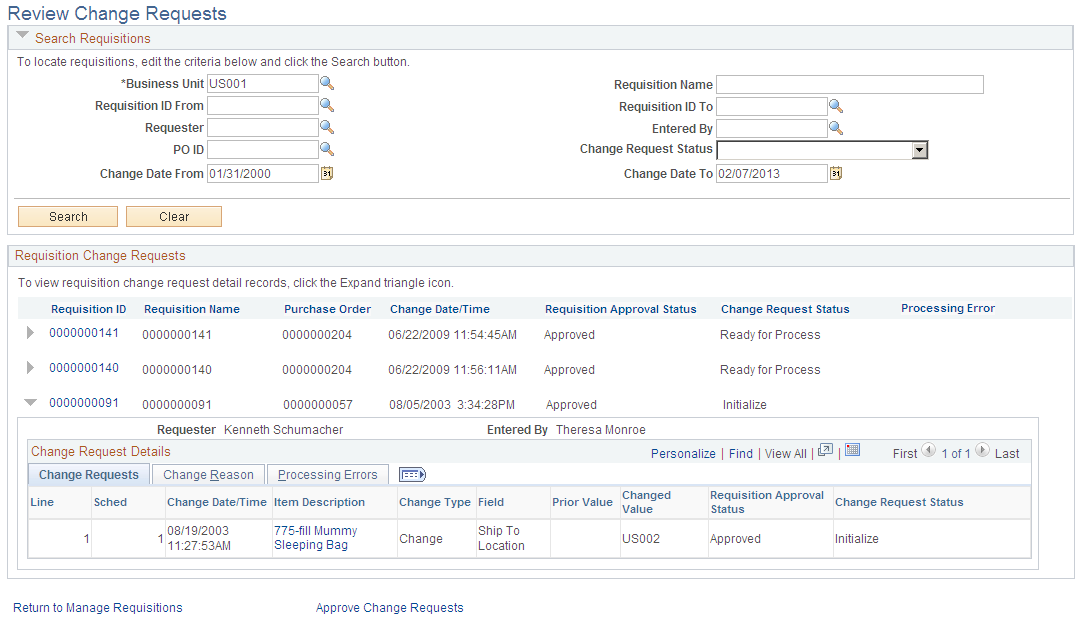The image size is (1082, 625).
Task: Open the Entered By lookup magnifier
Action: pos(837,128)
